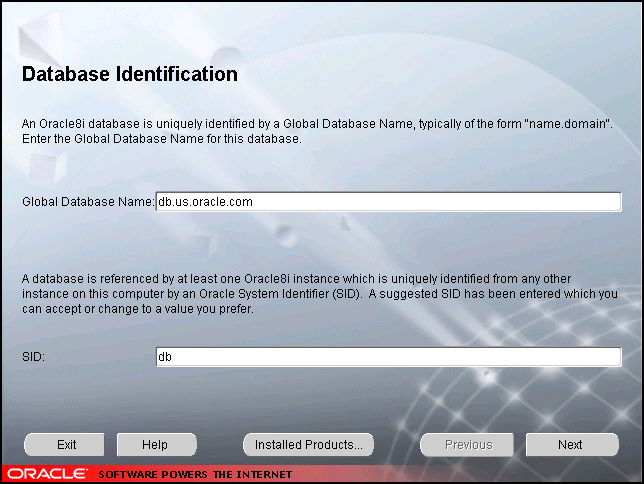Open the Installed Products list
644x484 pixels.
(x=308, y=445)
